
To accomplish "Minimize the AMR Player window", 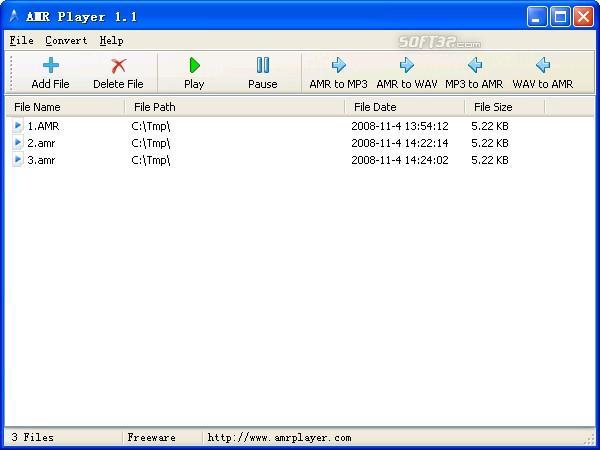I will point(536,17).
